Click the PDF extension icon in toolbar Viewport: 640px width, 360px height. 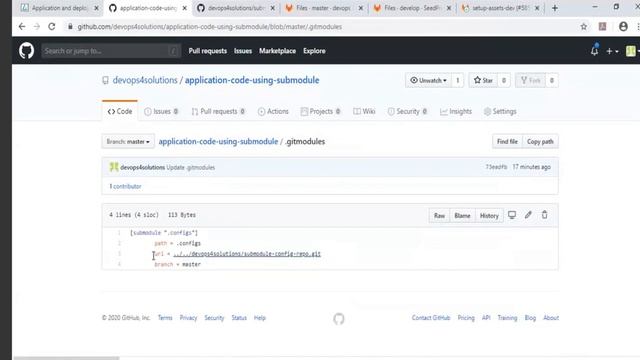tap(602, 27)
